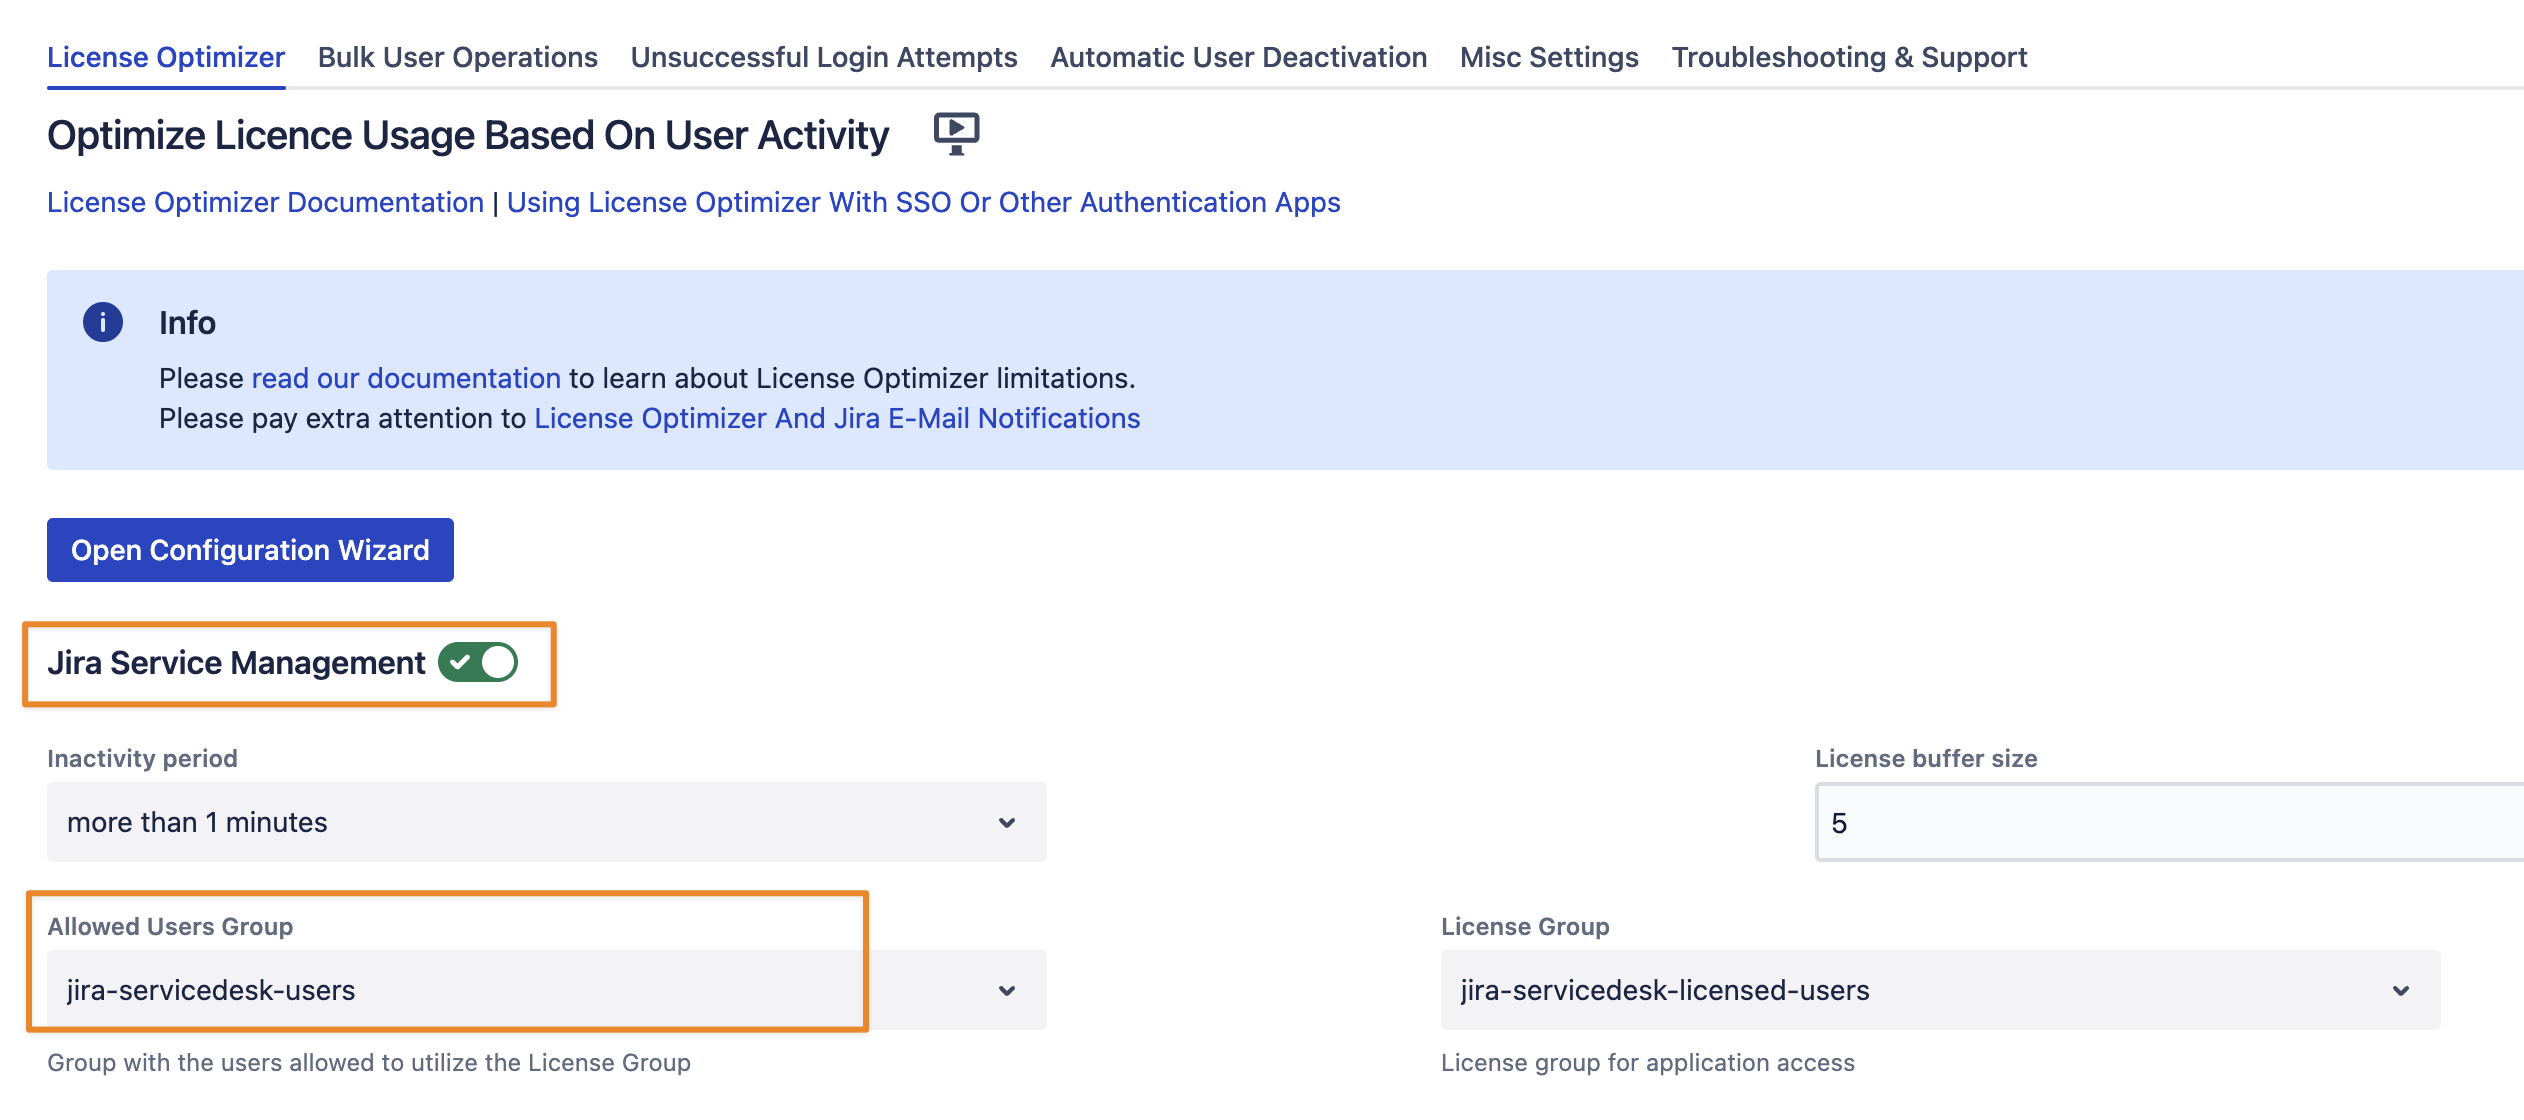Follow the read our documentation link
The height and width of the screenshot is (1120, 2524).
pos(406,378)
